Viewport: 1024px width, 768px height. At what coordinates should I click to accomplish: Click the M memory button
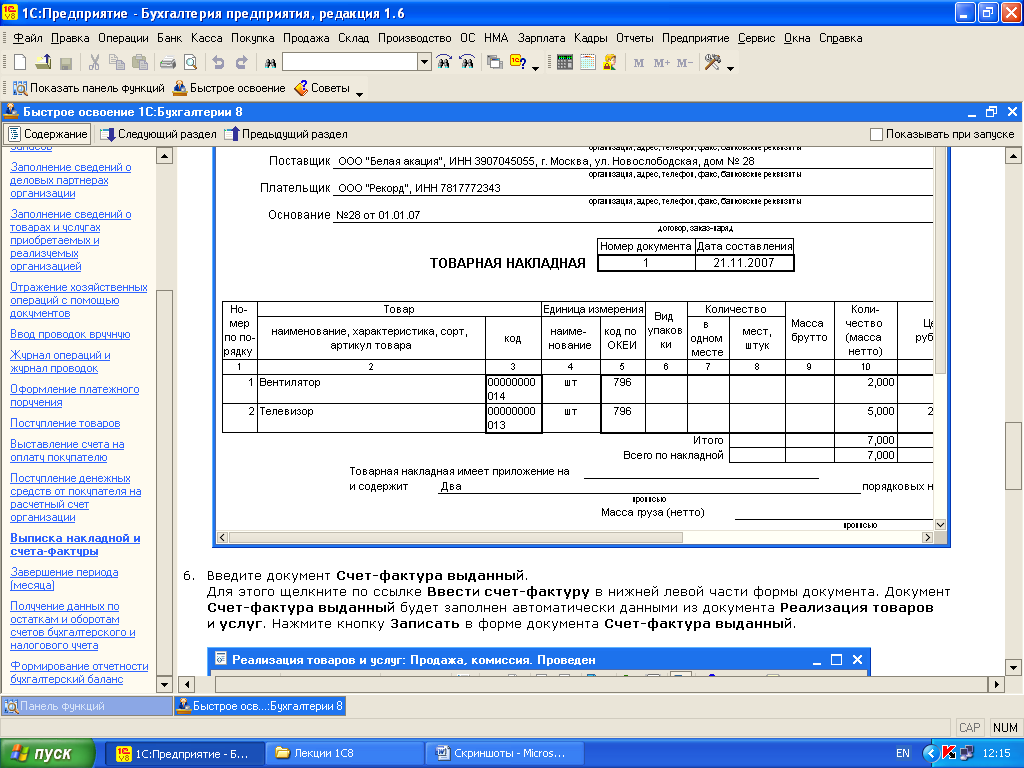[x=639, y=63]
